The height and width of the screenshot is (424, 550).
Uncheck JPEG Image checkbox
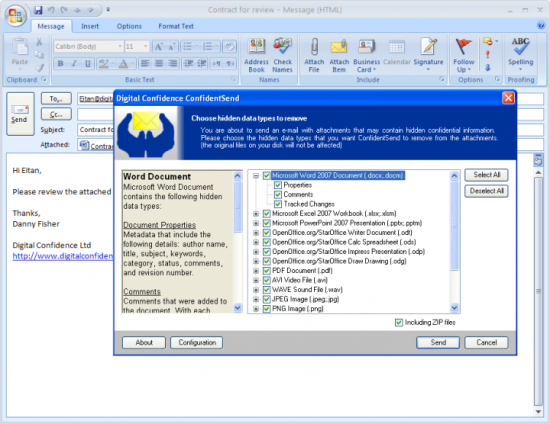(267, 299)
